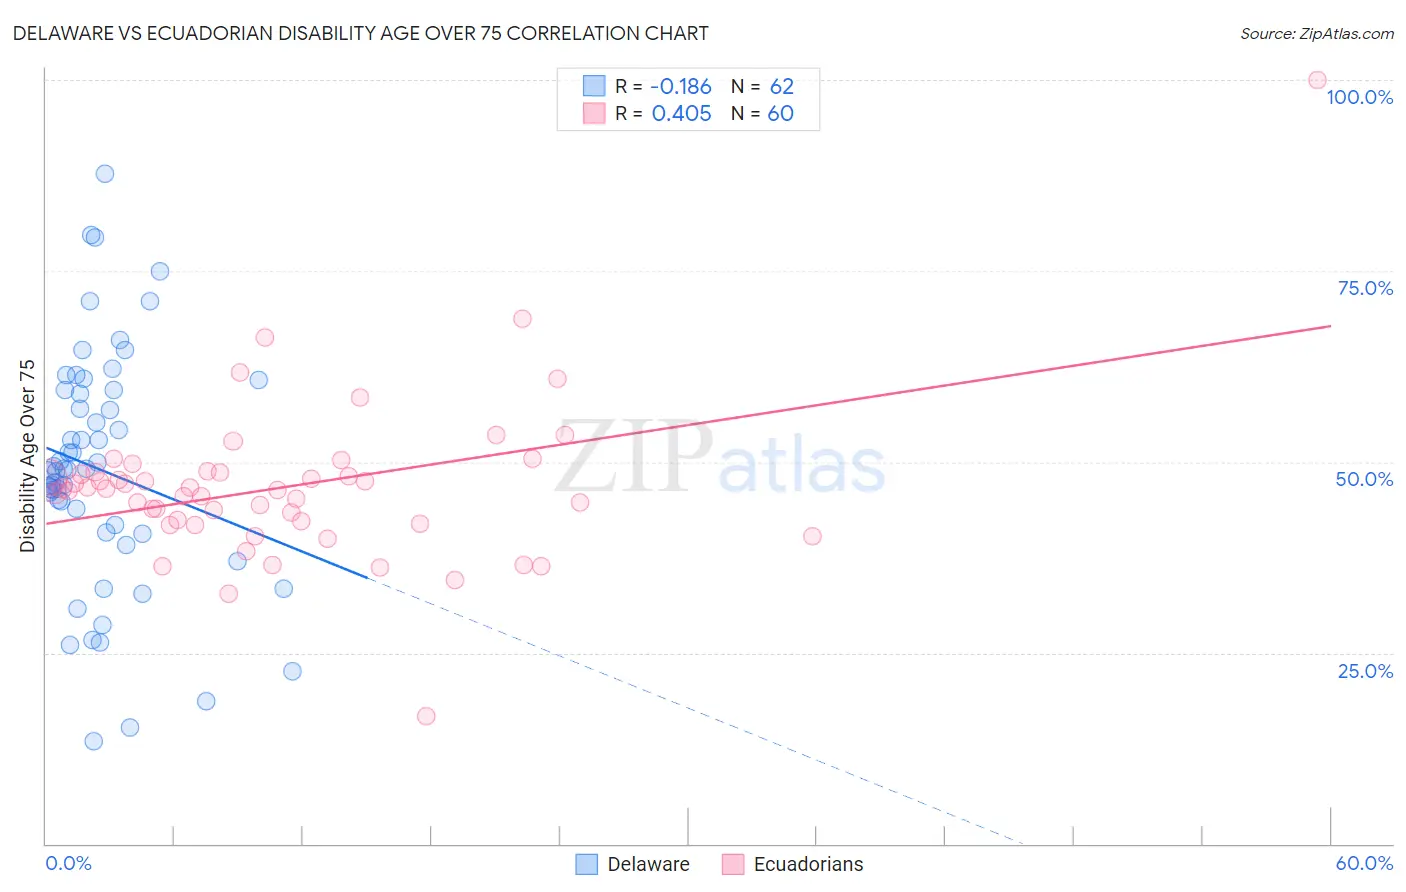Click the chart title text
The width and height of the screenshot is (1406, 892).
click(x=361, y=33)
